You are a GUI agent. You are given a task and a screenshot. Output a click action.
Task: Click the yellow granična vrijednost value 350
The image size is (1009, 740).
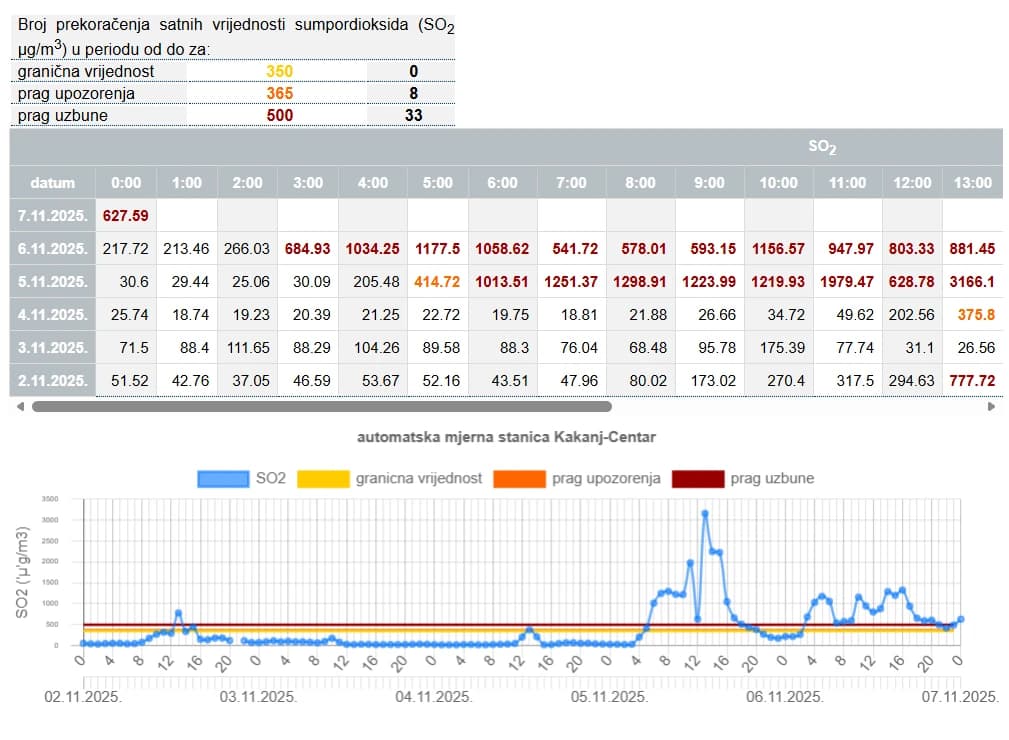click(x=280, y=71)
